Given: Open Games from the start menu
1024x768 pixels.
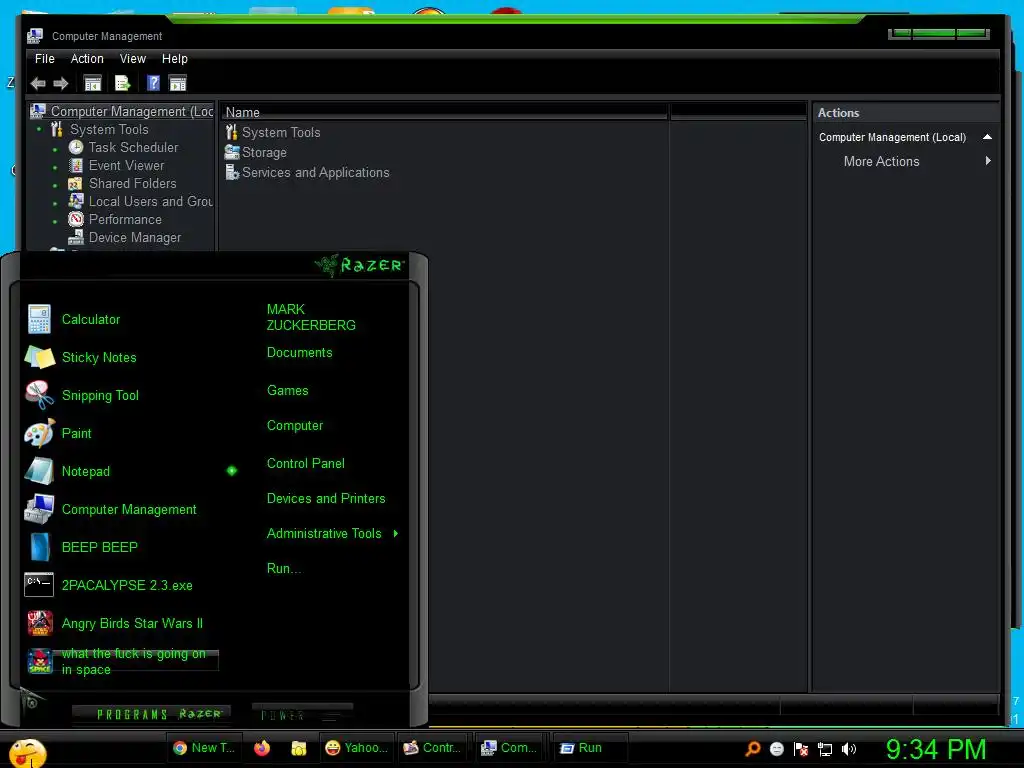Looking at the screenshot, I should pyautogui.click(x=287, y=391).
